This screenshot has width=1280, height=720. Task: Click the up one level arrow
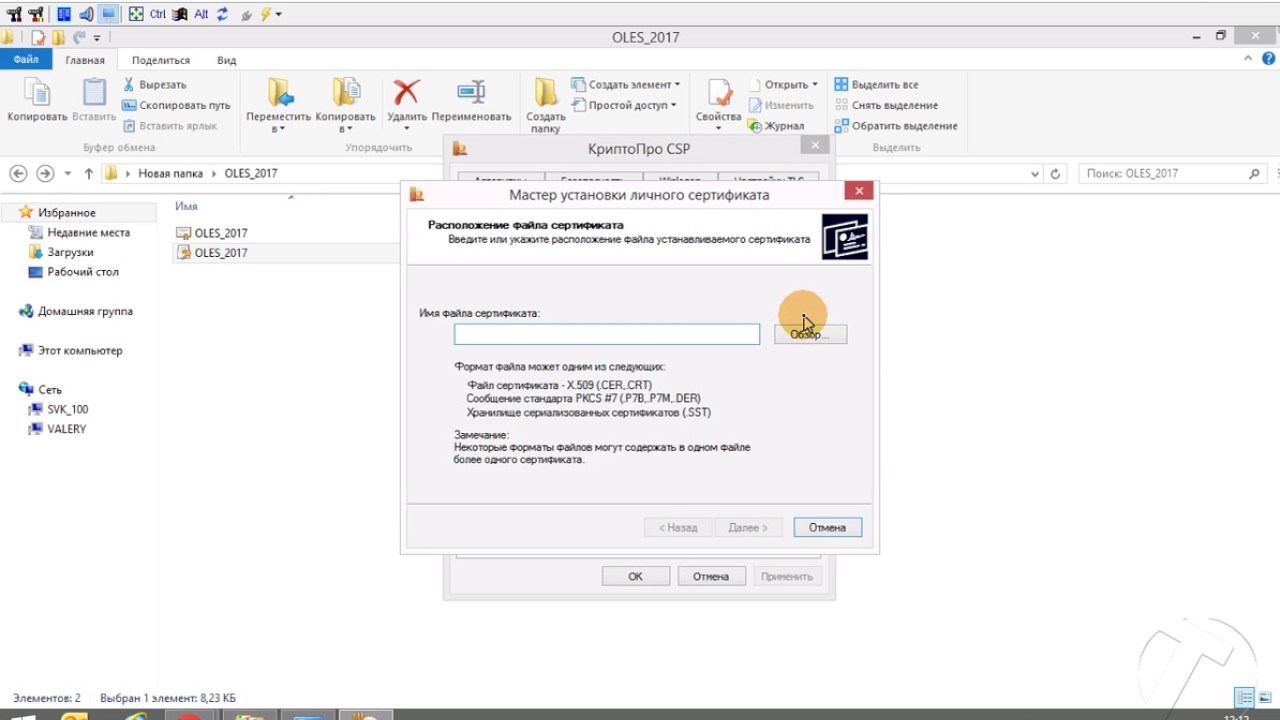pos(88,173)
